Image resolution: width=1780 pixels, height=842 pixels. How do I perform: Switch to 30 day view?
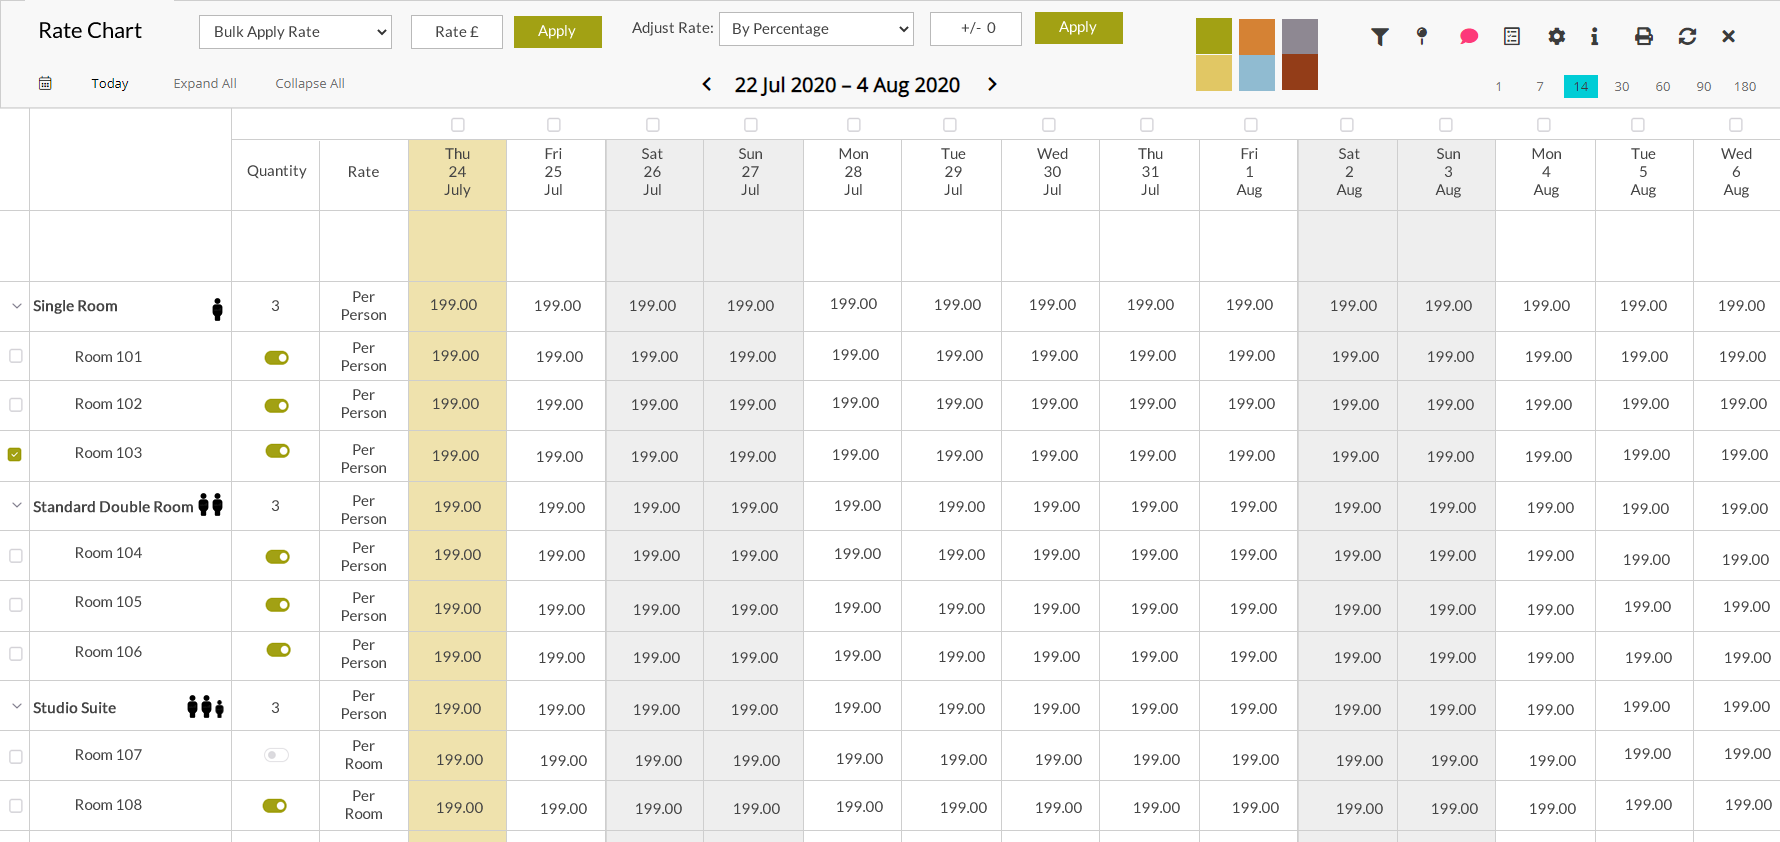[1621, 87]
